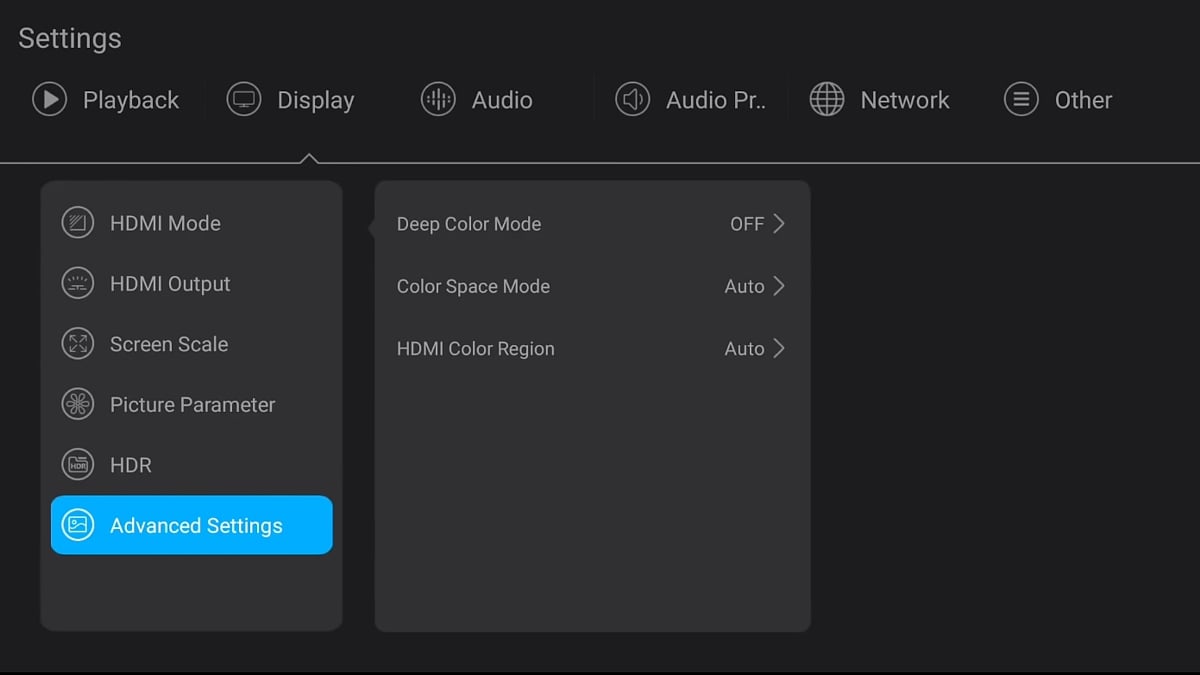Image resolution: width=1200 pixels, height=675 pixels.
Task: Switch to the Audio tab label
Action: tap(502, 100)
